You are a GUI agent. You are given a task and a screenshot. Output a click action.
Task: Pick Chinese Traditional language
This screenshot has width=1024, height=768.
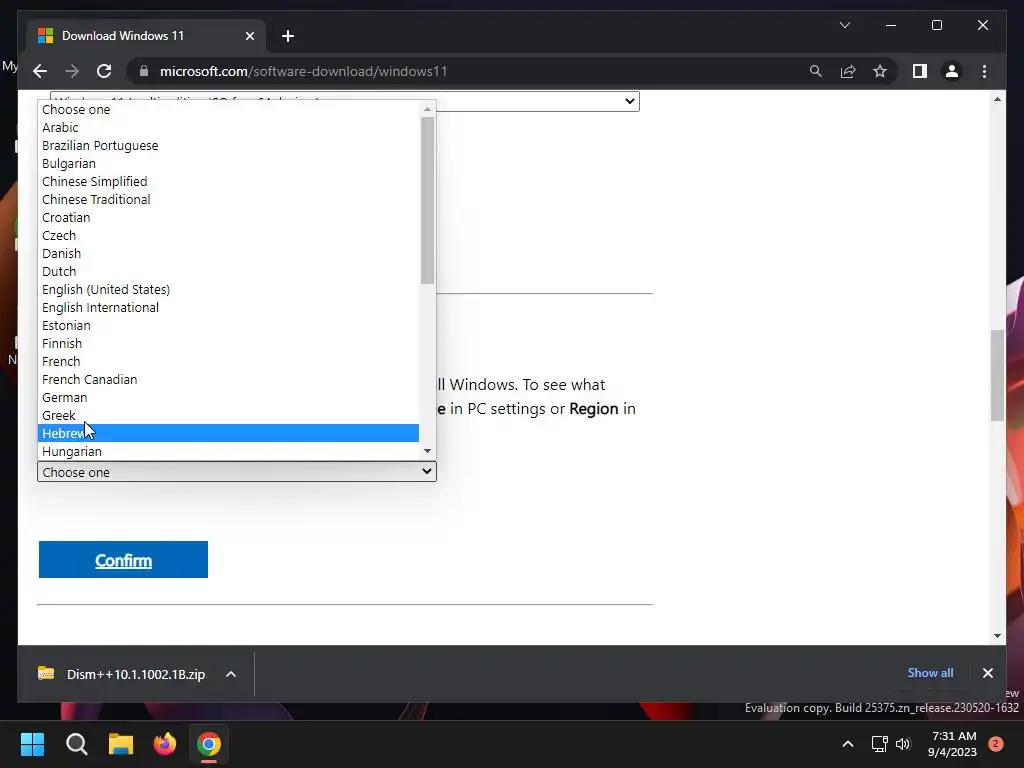click(x=228, y=199)
